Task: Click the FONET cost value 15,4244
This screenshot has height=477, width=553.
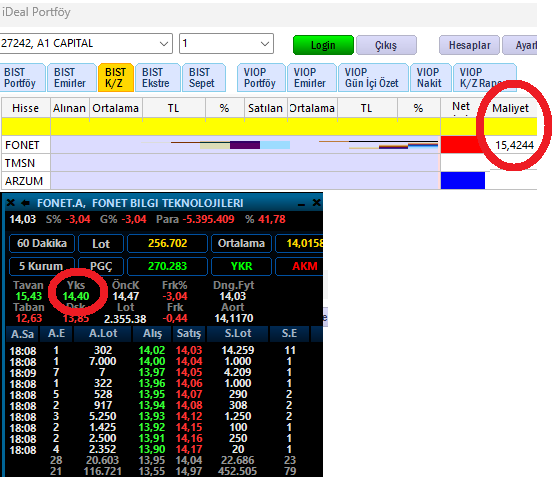Action: click(x=514, y=145)
